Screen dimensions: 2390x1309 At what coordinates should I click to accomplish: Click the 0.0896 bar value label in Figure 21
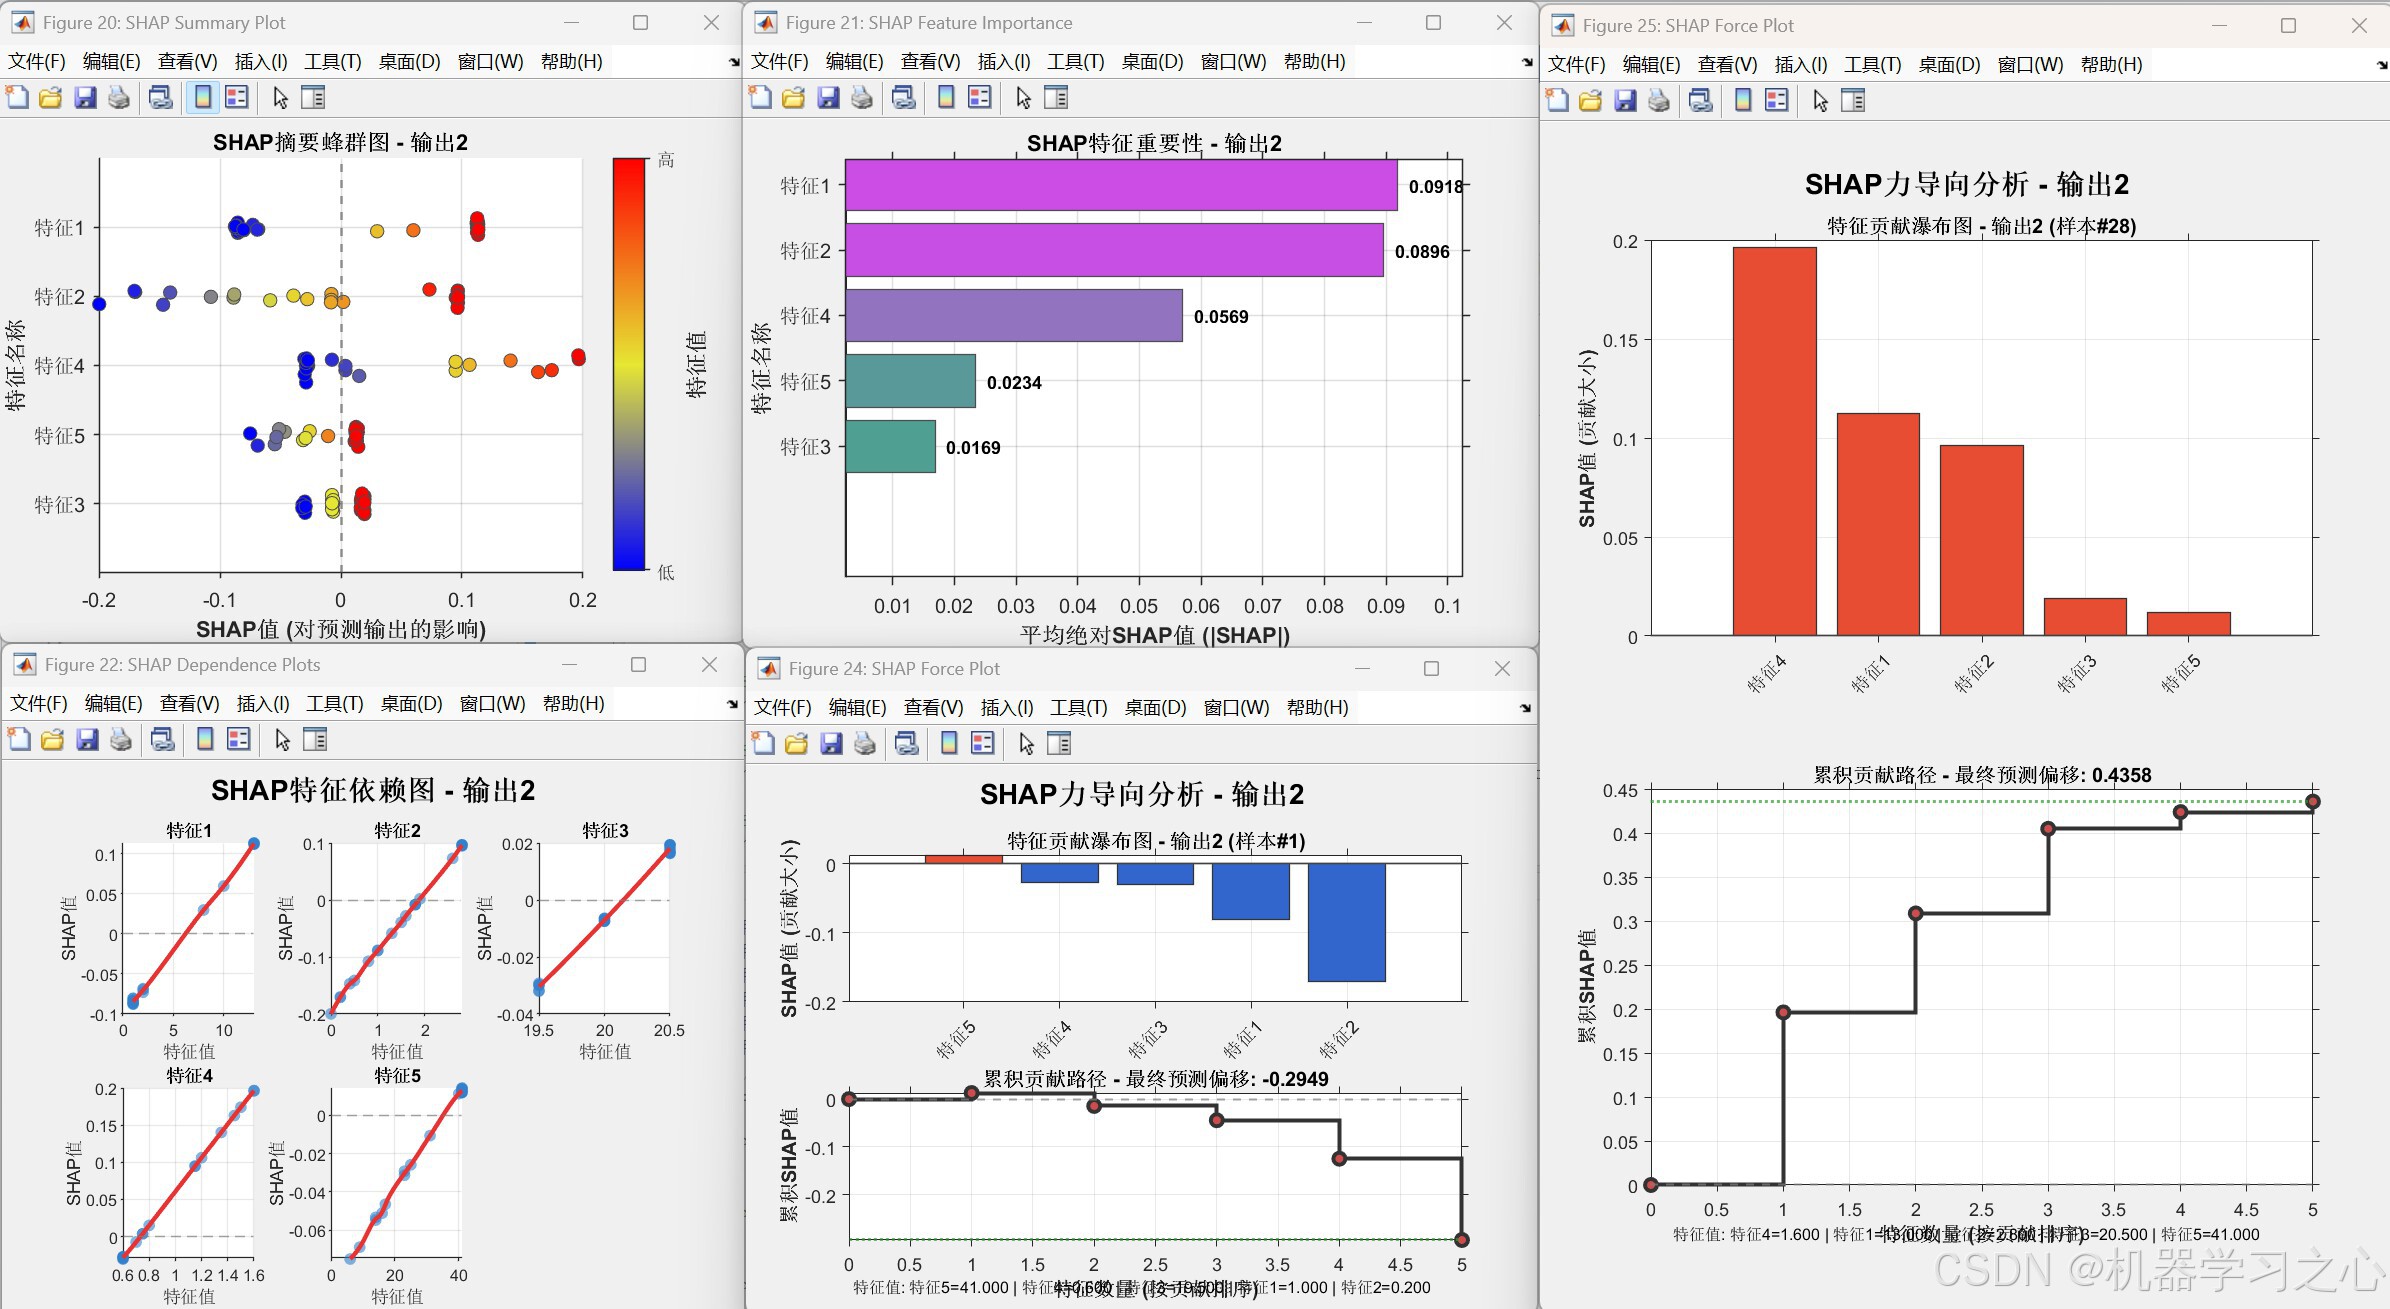[x=1422, y=251]
